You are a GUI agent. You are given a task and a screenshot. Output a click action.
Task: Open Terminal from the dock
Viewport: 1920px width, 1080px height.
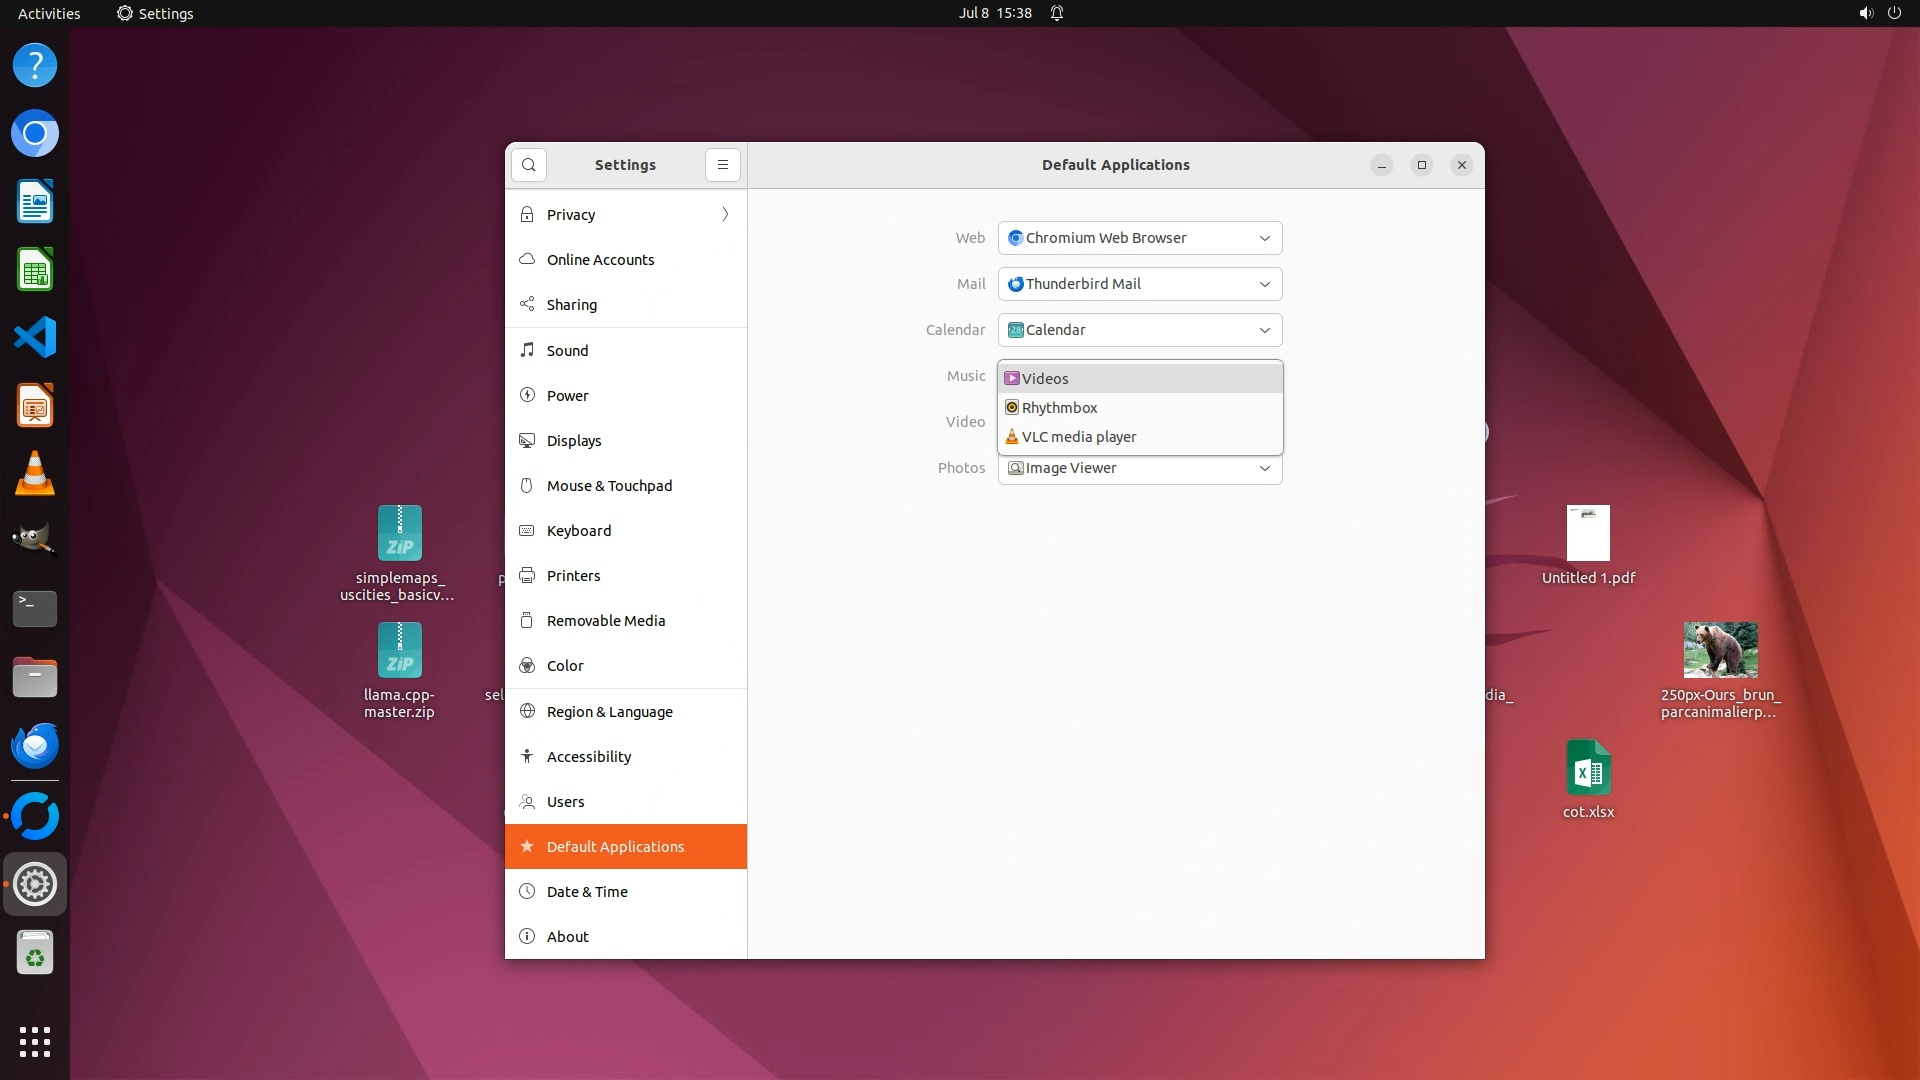(35, 608)
